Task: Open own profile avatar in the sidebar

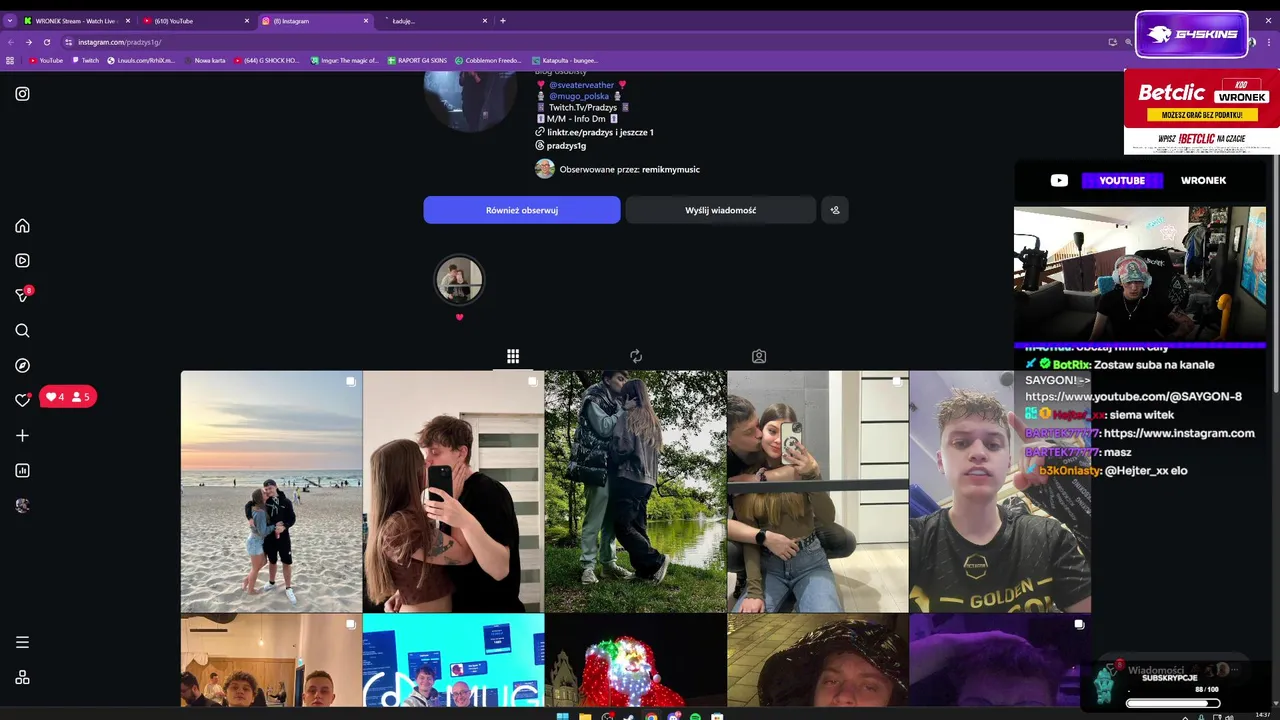Action: point(22,506)
